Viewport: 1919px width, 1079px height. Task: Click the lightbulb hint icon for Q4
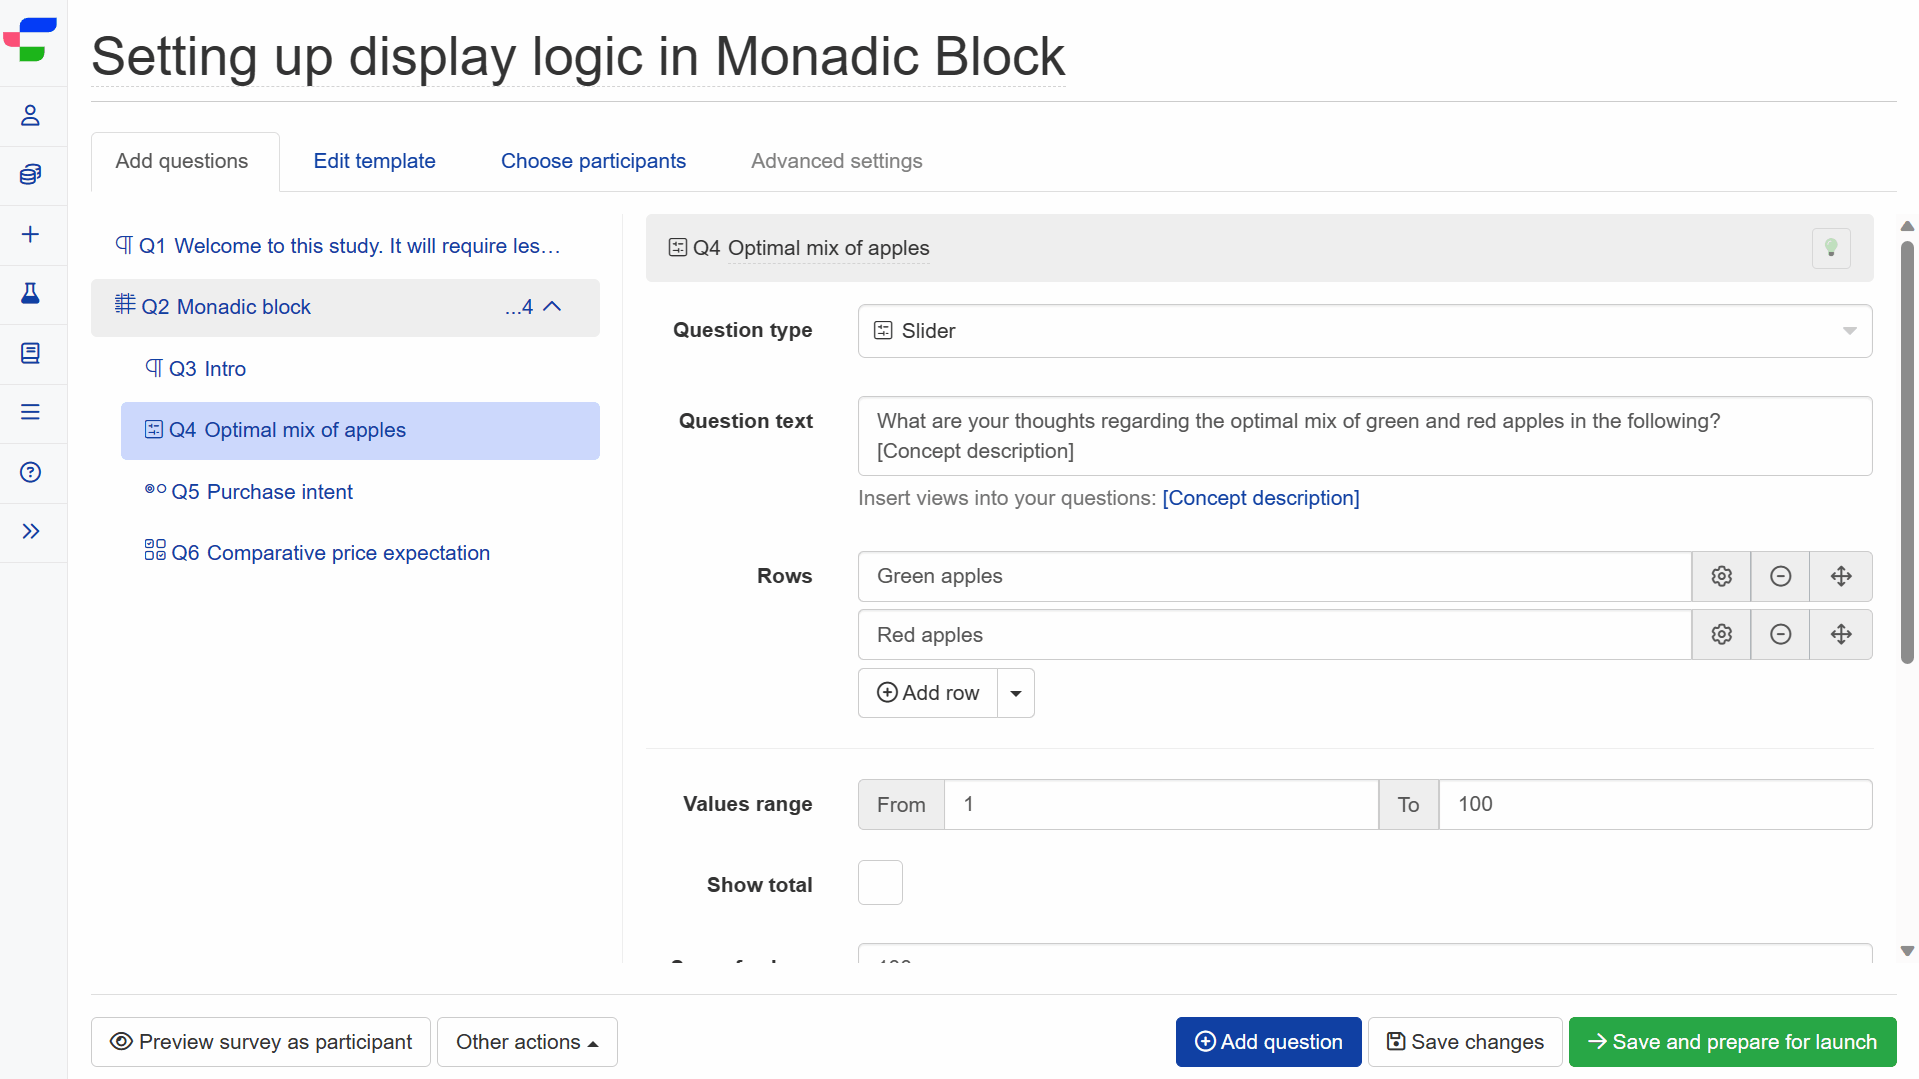[1831, 248]
